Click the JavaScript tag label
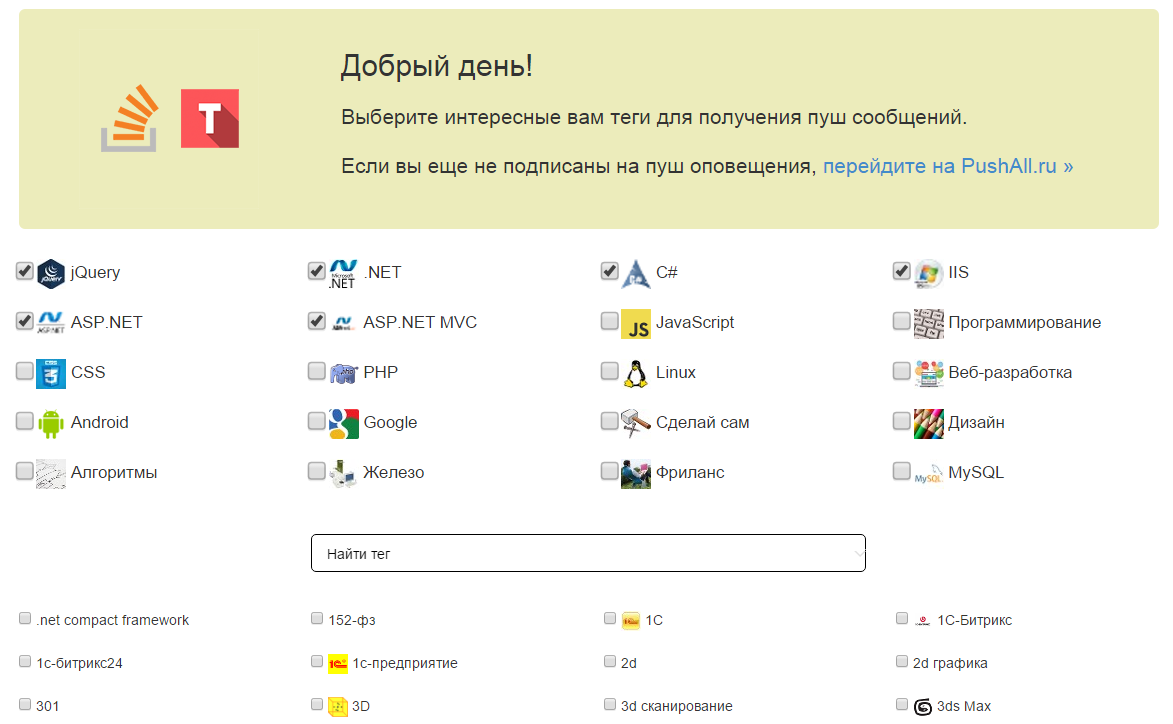Screen dimensions: 1173x724 [695, 322]
